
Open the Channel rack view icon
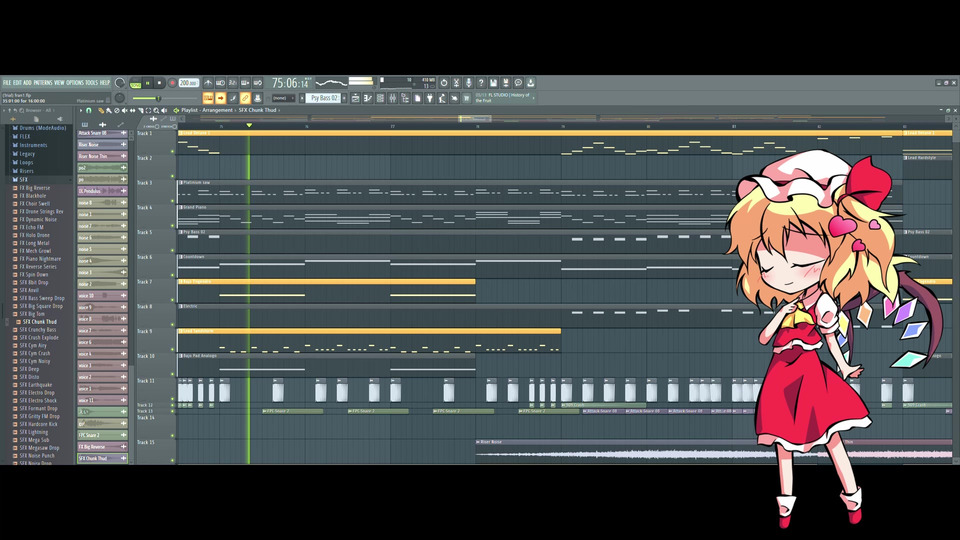(380, 98)
